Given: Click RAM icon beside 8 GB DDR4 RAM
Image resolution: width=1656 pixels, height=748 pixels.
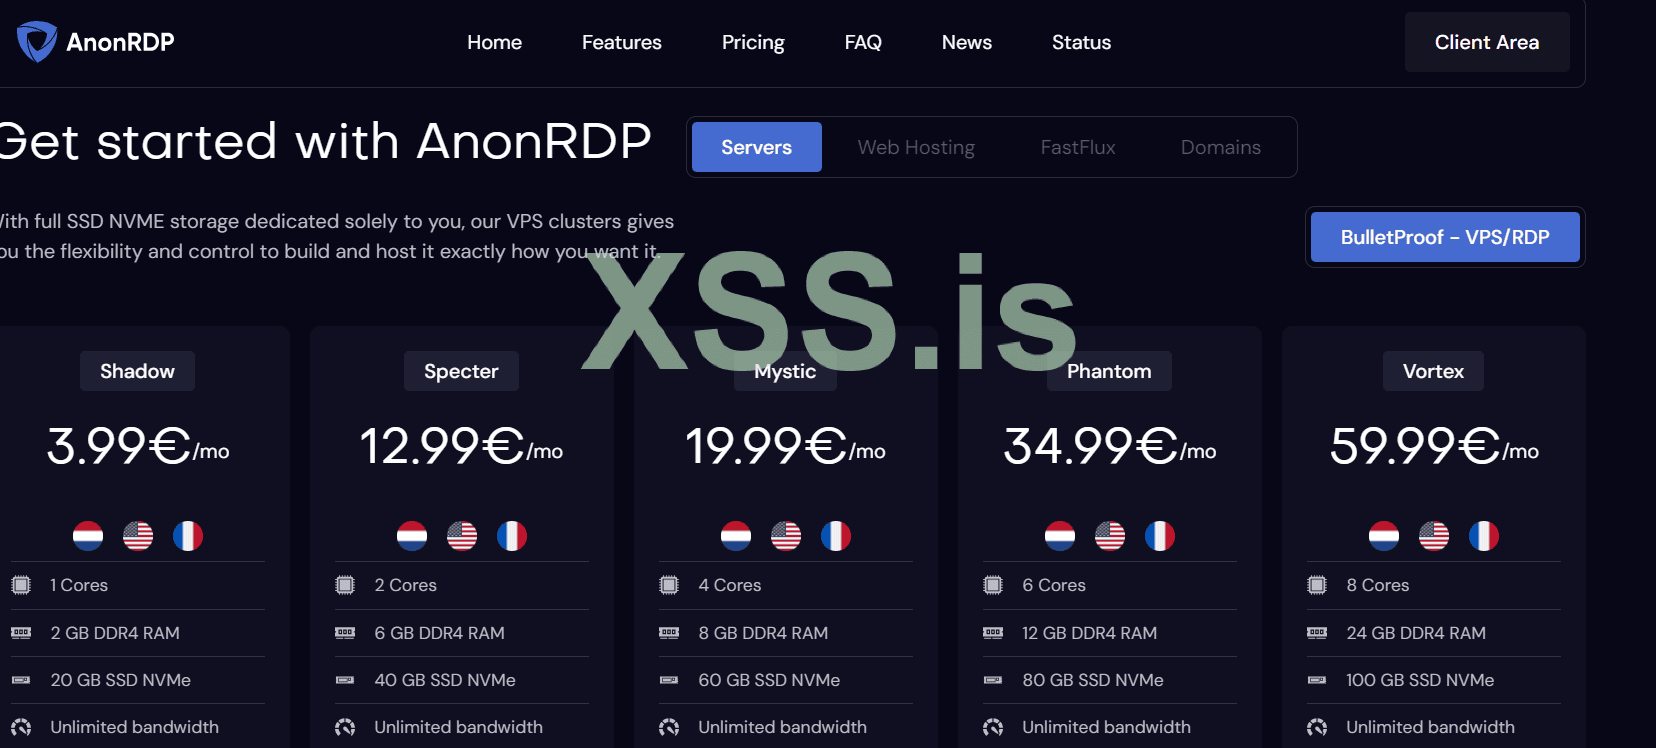Looking at the screenshot, I should (x=669, y=633).
